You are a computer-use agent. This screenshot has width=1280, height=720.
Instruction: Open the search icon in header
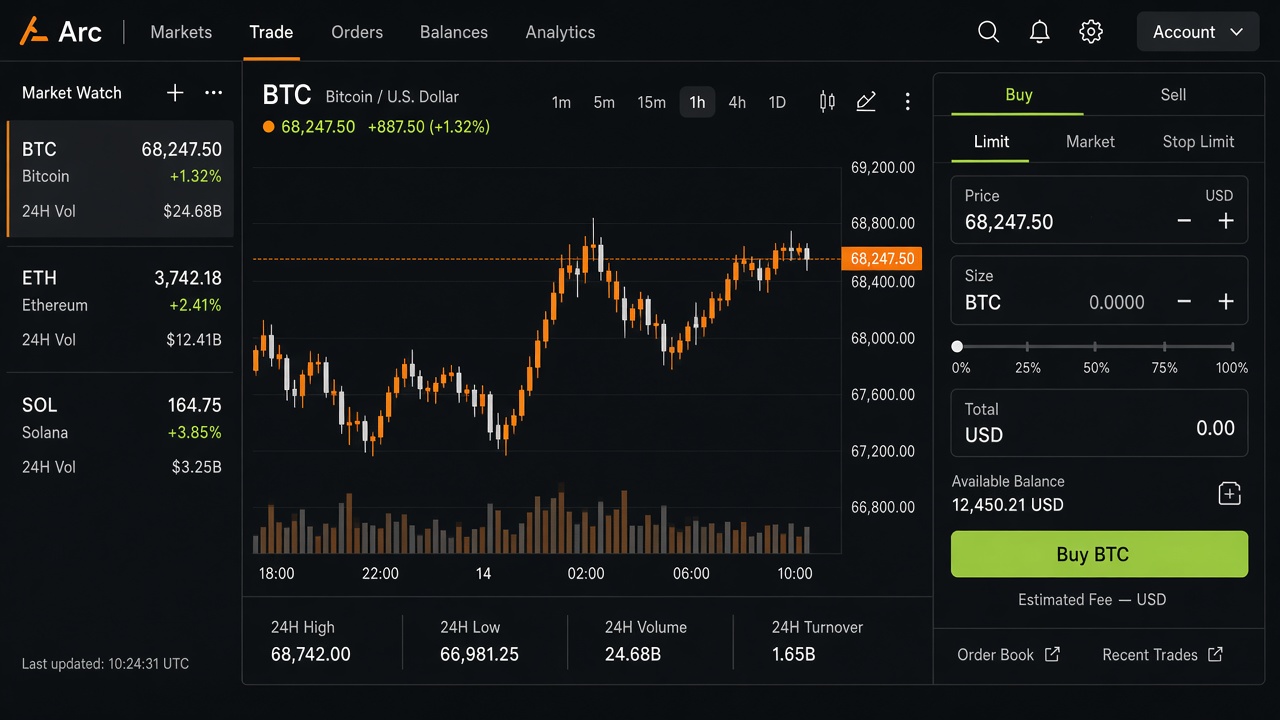[x=988, y=32]
